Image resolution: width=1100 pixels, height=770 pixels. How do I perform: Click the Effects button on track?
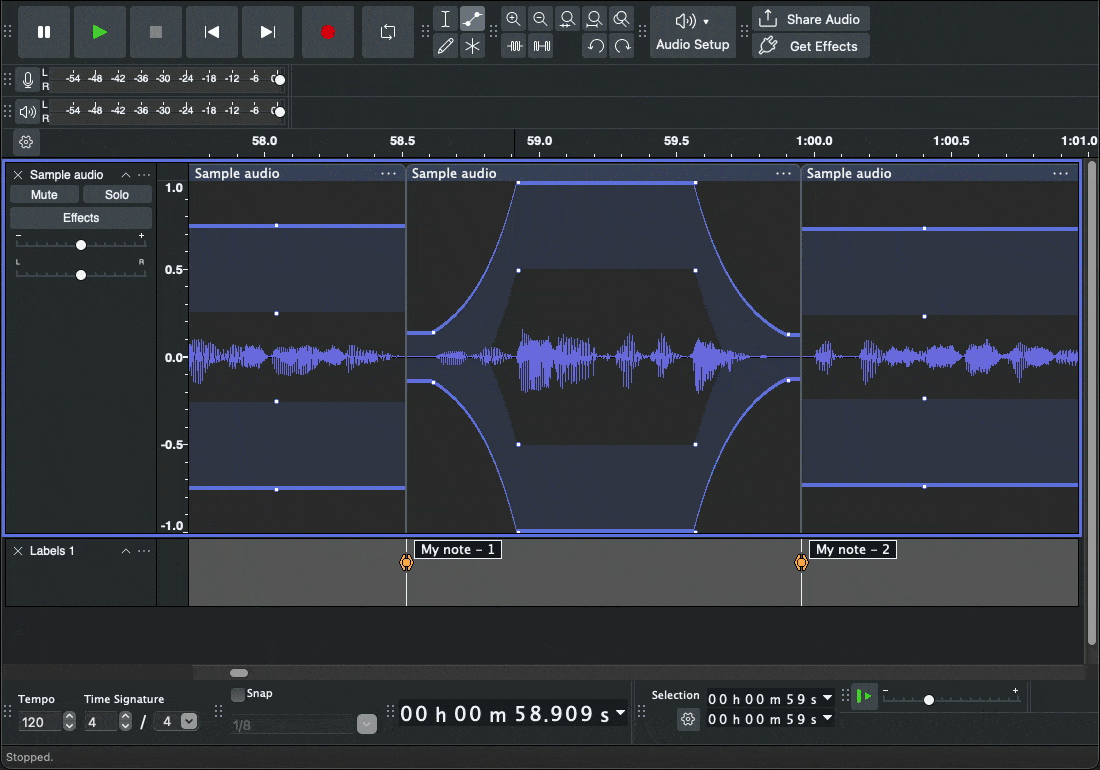[81, 218]
